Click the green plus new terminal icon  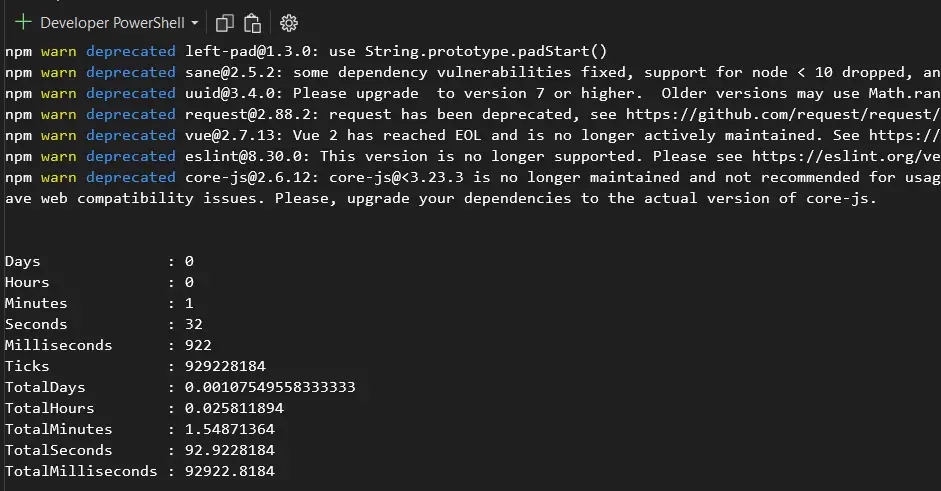point(22,22)
